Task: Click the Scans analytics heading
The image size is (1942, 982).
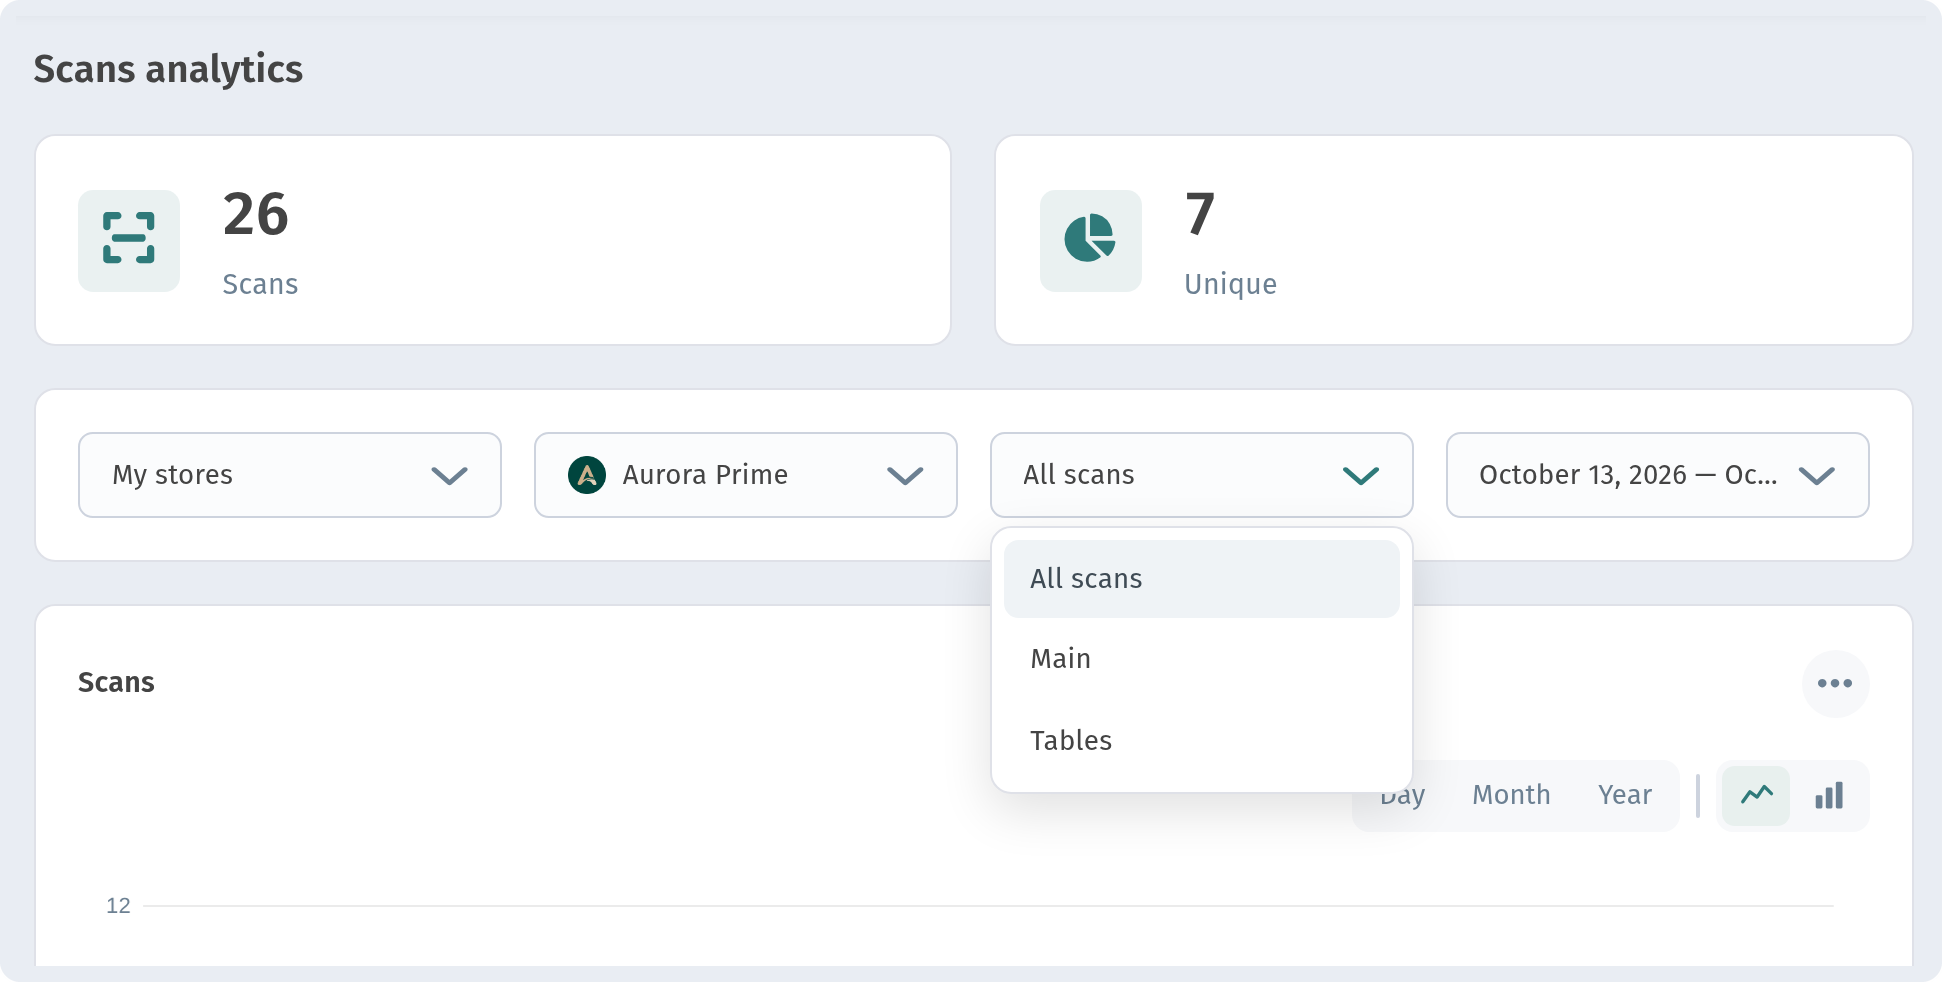Action: (168, 69)
